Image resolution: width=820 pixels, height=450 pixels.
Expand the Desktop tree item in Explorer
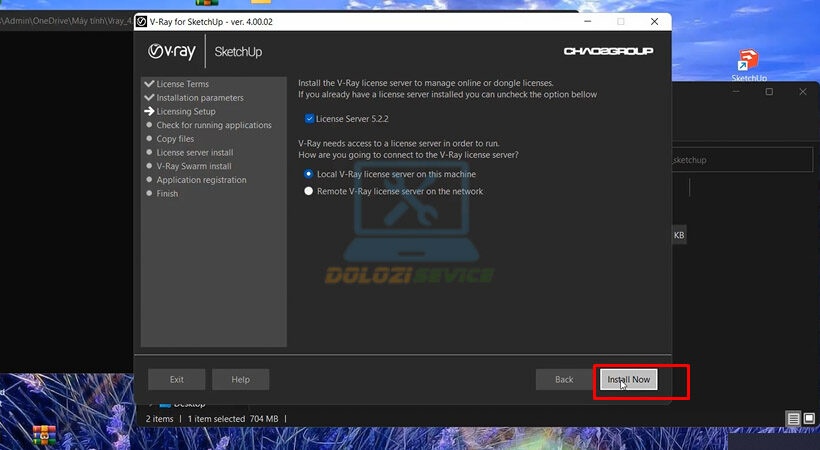pos(151,404)
